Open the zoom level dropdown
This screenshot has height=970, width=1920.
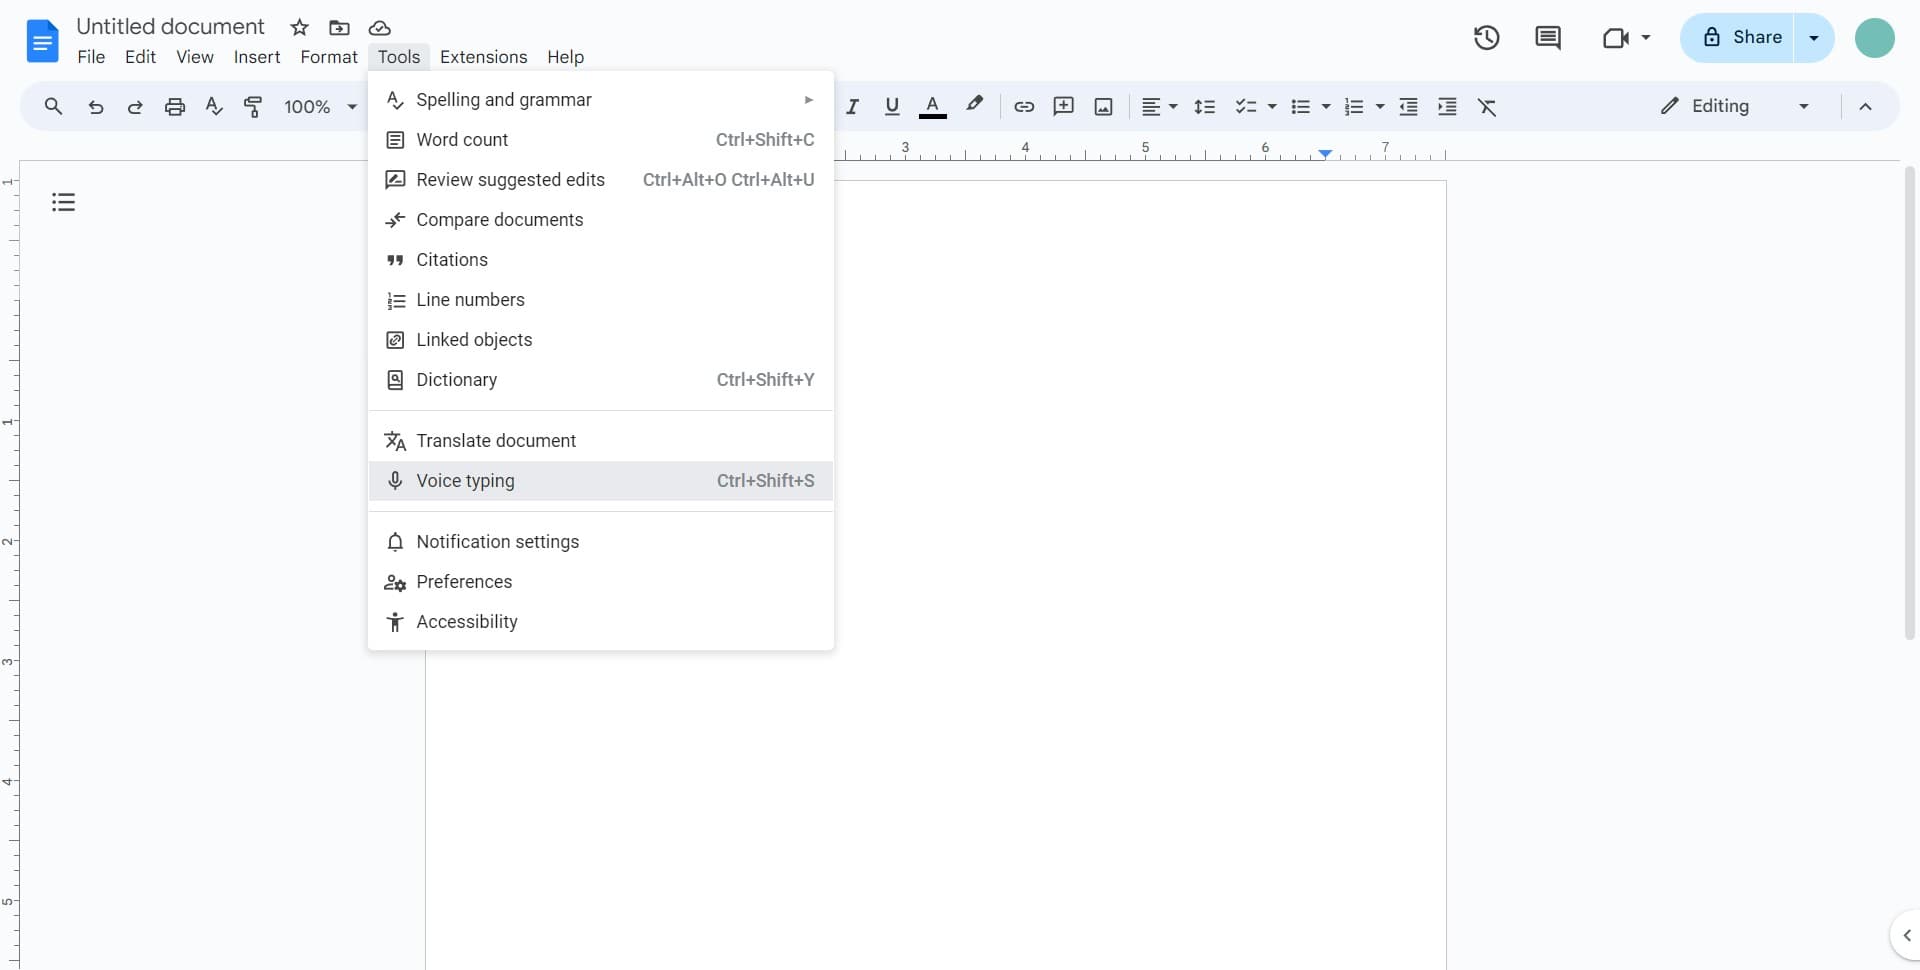318,106
